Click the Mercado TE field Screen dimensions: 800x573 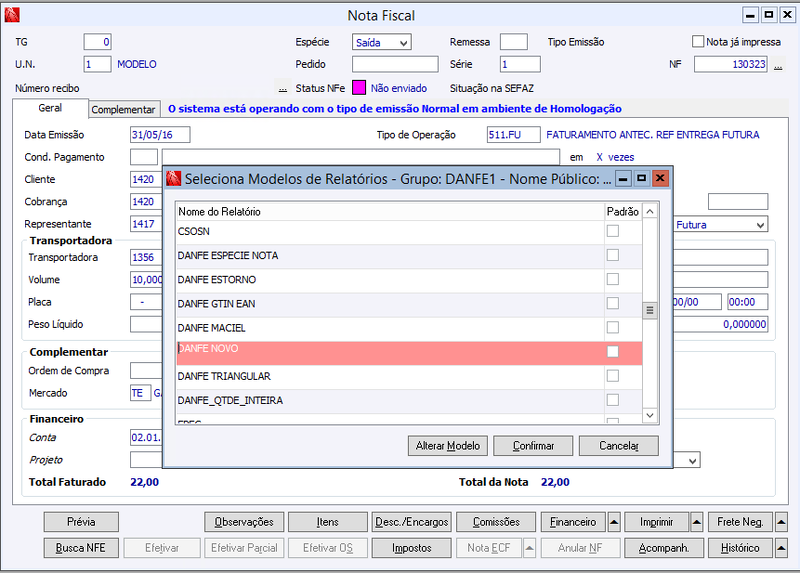(140, 393)
